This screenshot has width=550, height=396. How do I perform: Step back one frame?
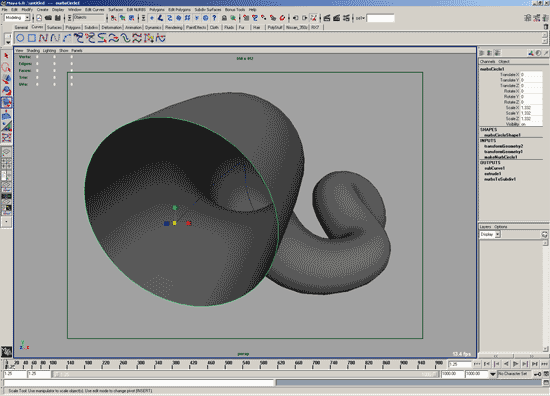click(x=487, y=364)
